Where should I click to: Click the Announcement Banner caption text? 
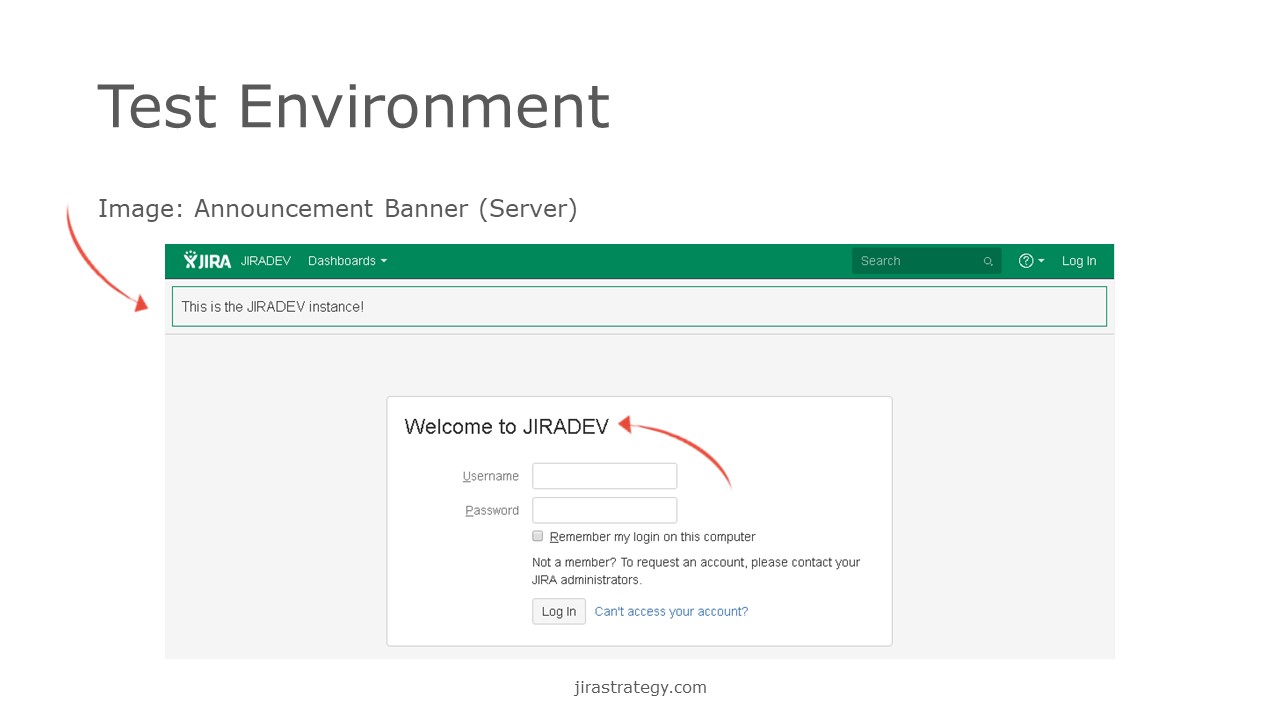click(338, 209)
